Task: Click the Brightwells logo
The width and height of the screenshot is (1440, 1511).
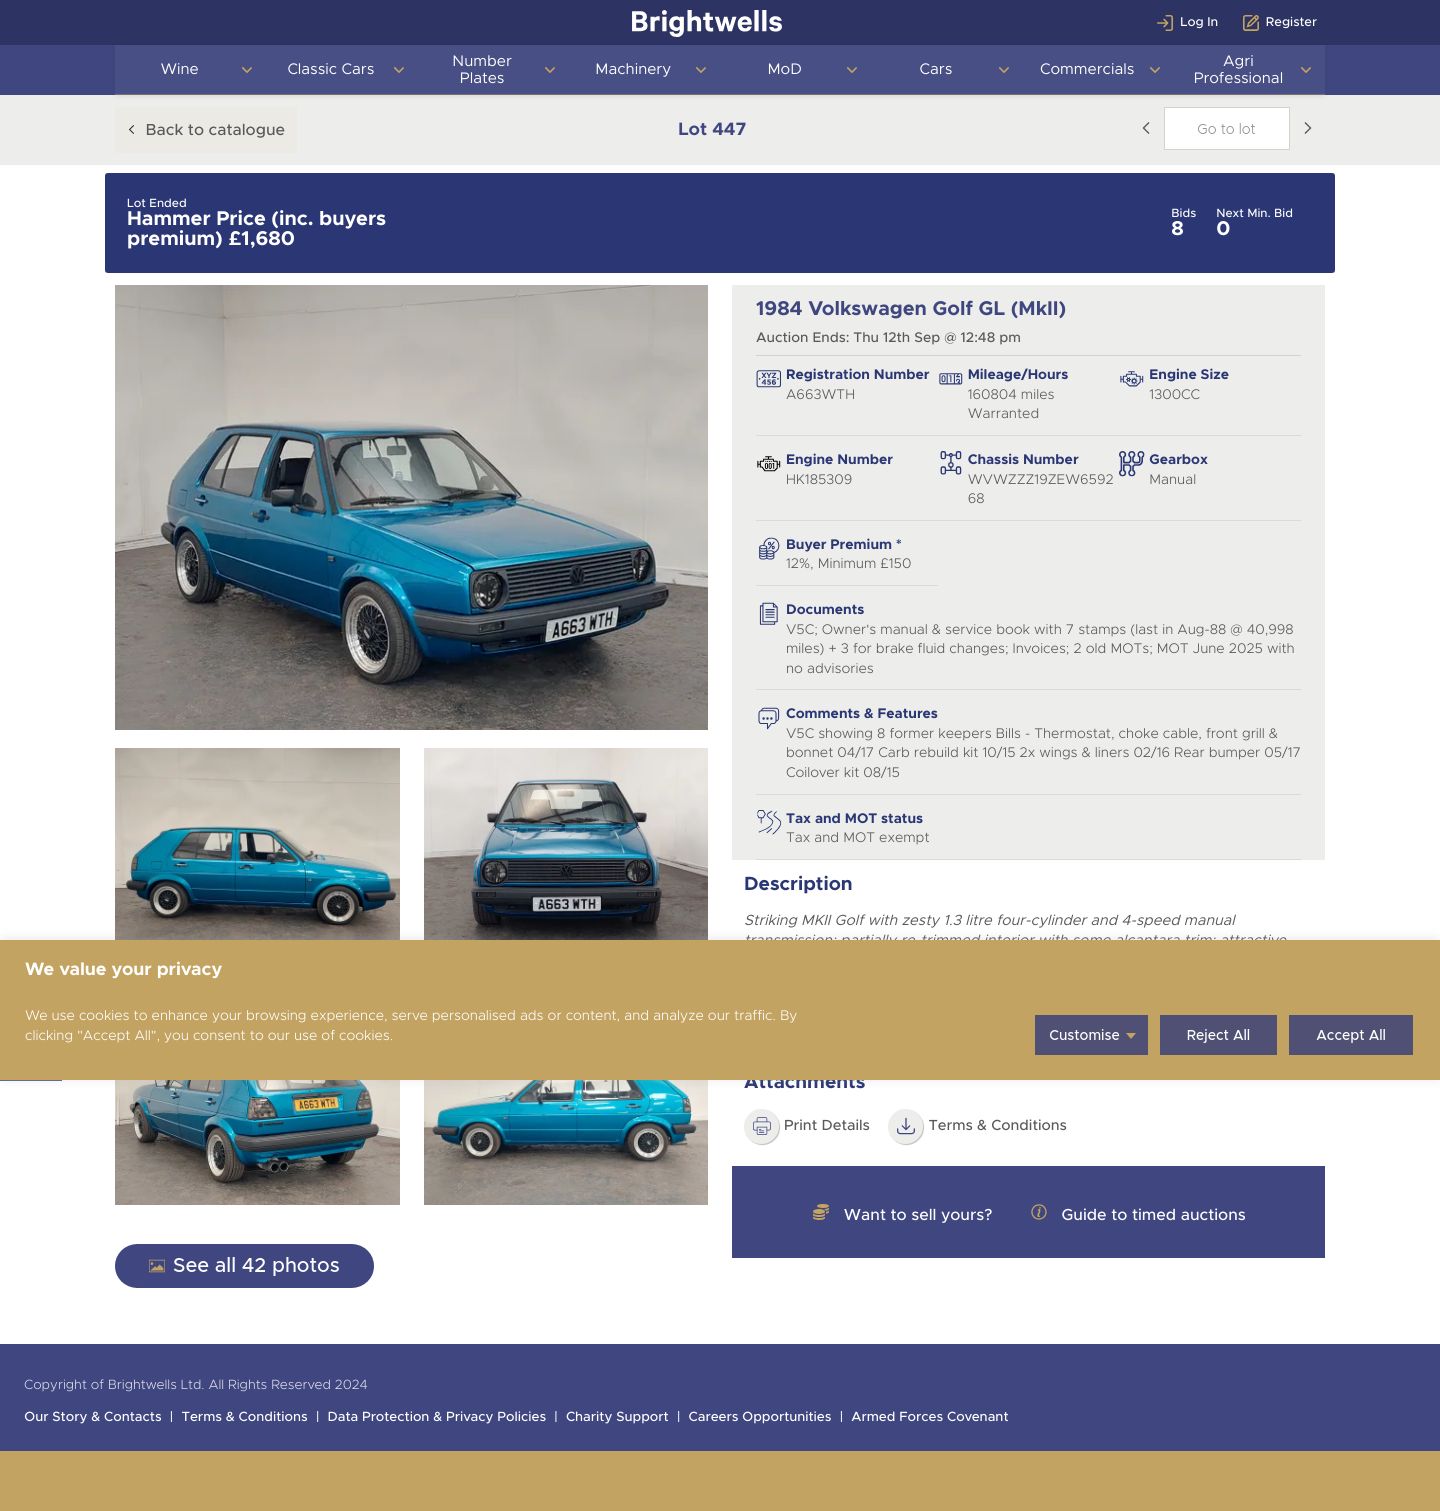Action: tap(706, 22)
